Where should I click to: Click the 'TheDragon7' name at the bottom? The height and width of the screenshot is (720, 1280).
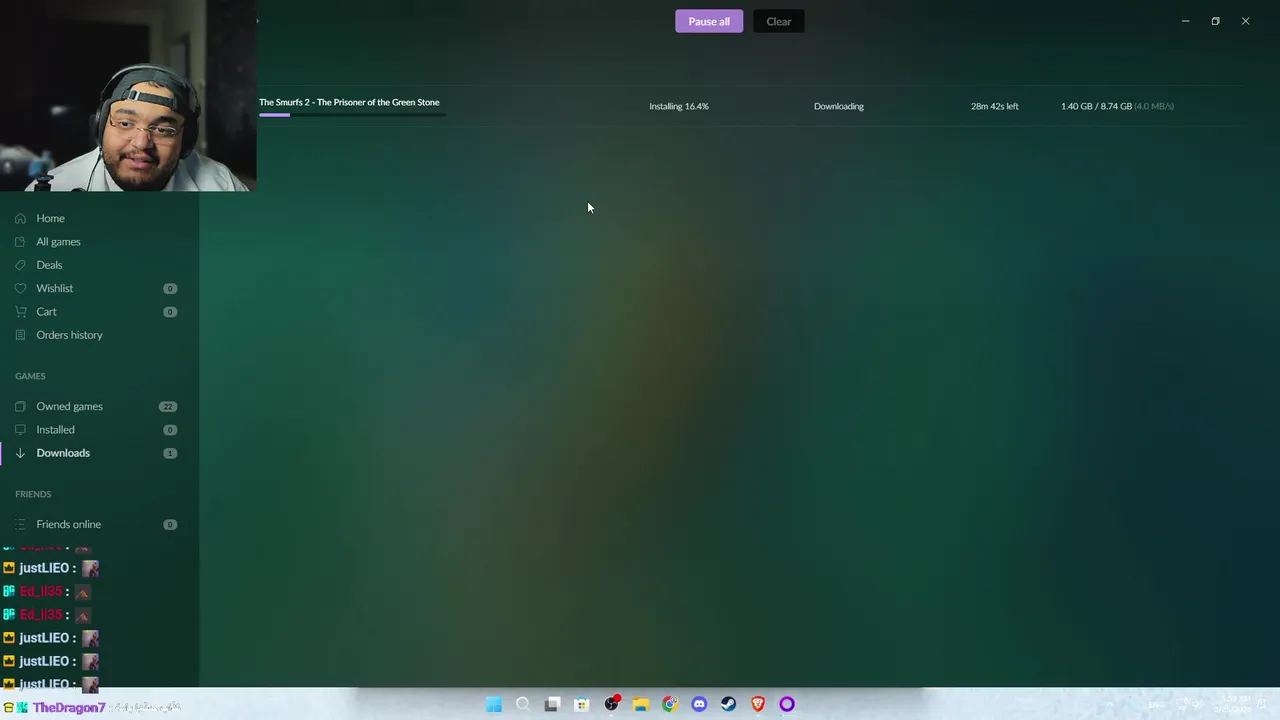(69, 707)
